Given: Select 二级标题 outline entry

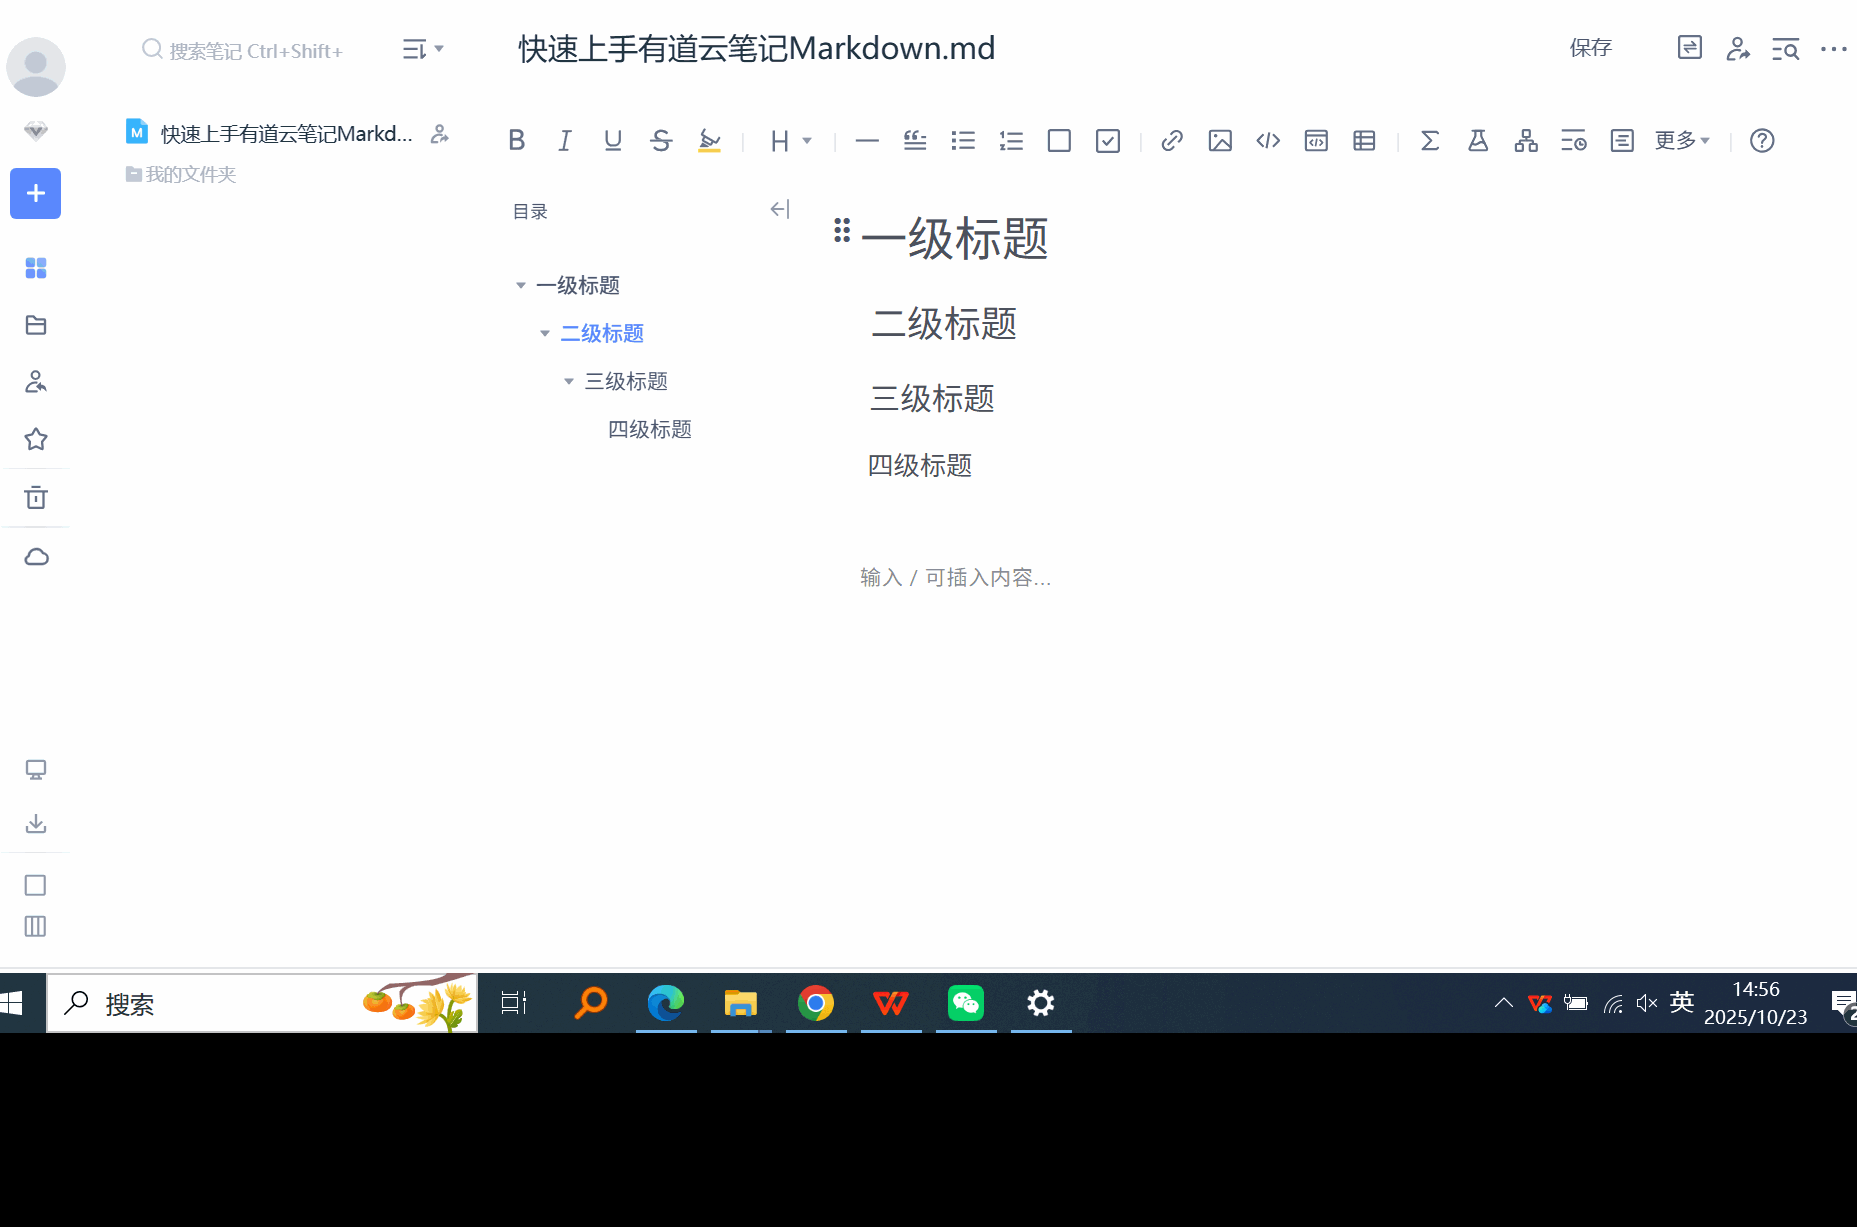Looking at the screenshot, I should pyautogui.click(x=602, y=333).
